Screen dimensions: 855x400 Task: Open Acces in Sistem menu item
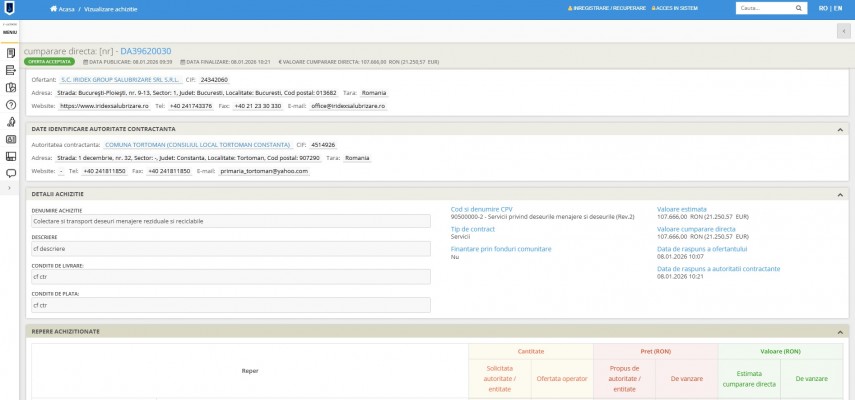pos(677,8)
